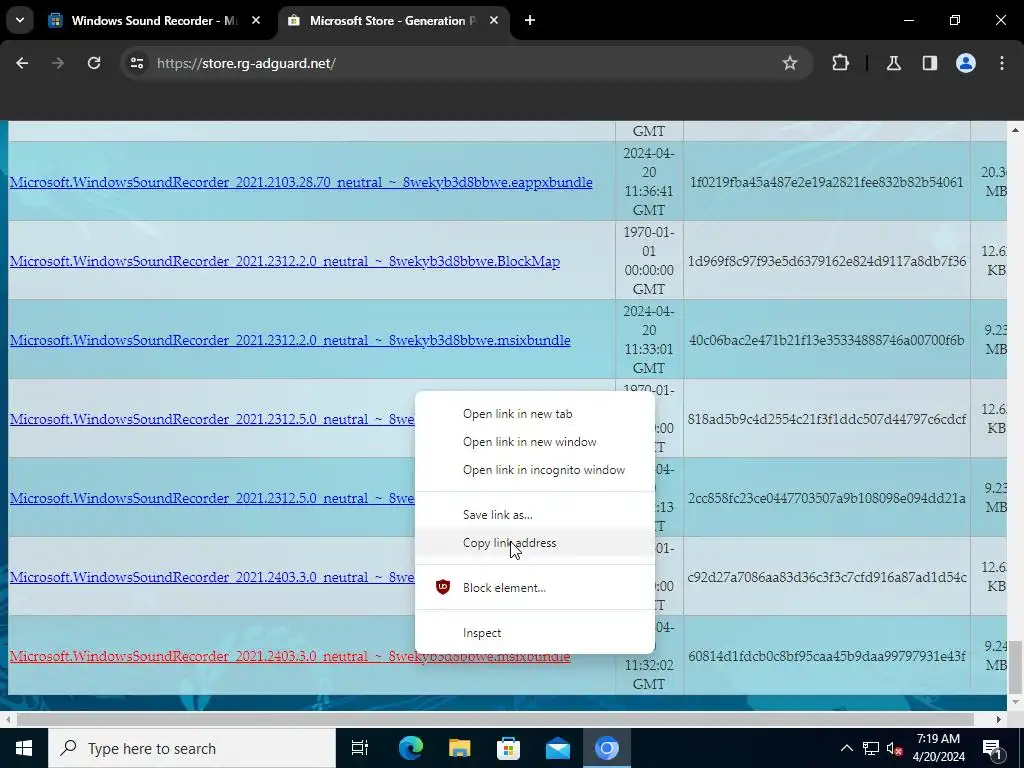Toggle the browser side panel

pyautogui.click(x=930, y=63)
